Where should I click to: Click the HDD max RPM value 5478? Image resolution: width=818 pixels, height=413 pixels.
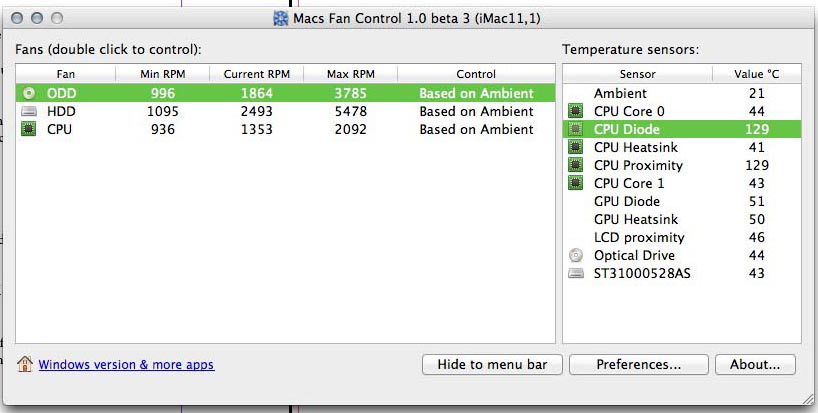point(351,111)
